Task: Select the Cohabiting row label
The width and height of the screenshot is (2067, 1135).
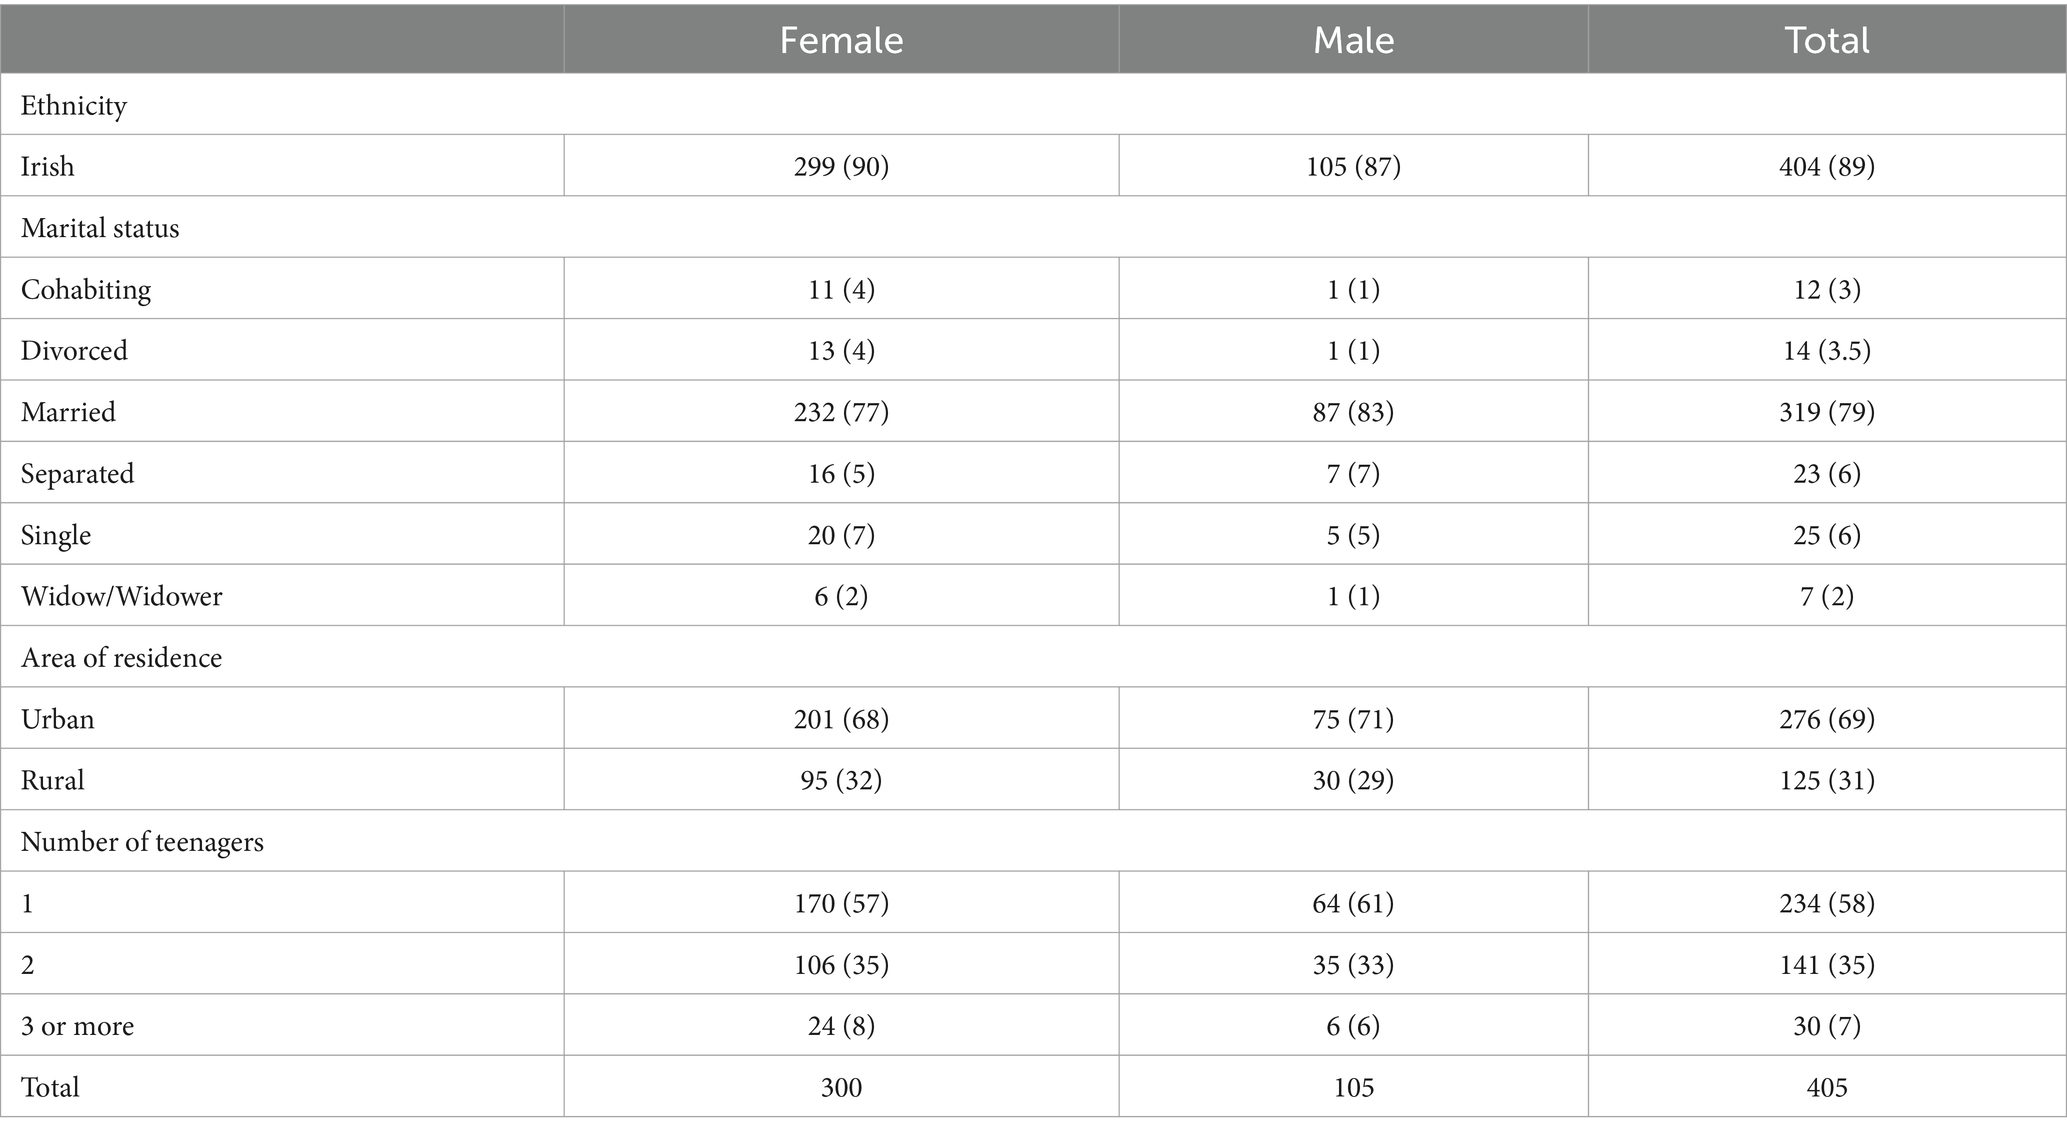Action: (86, 290)
